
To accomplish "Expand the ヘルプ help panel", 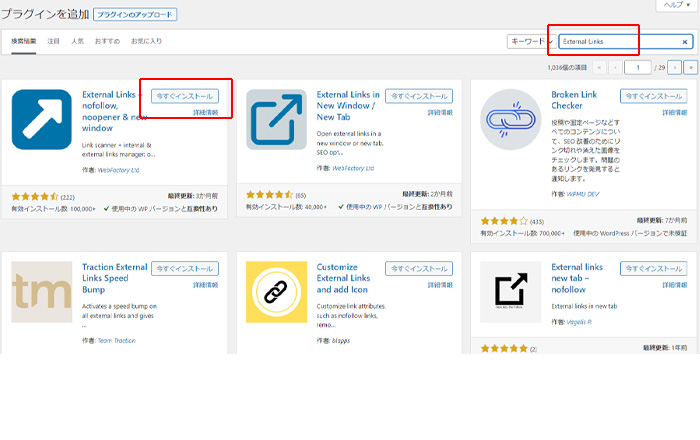I will click(x=677, y=5).
